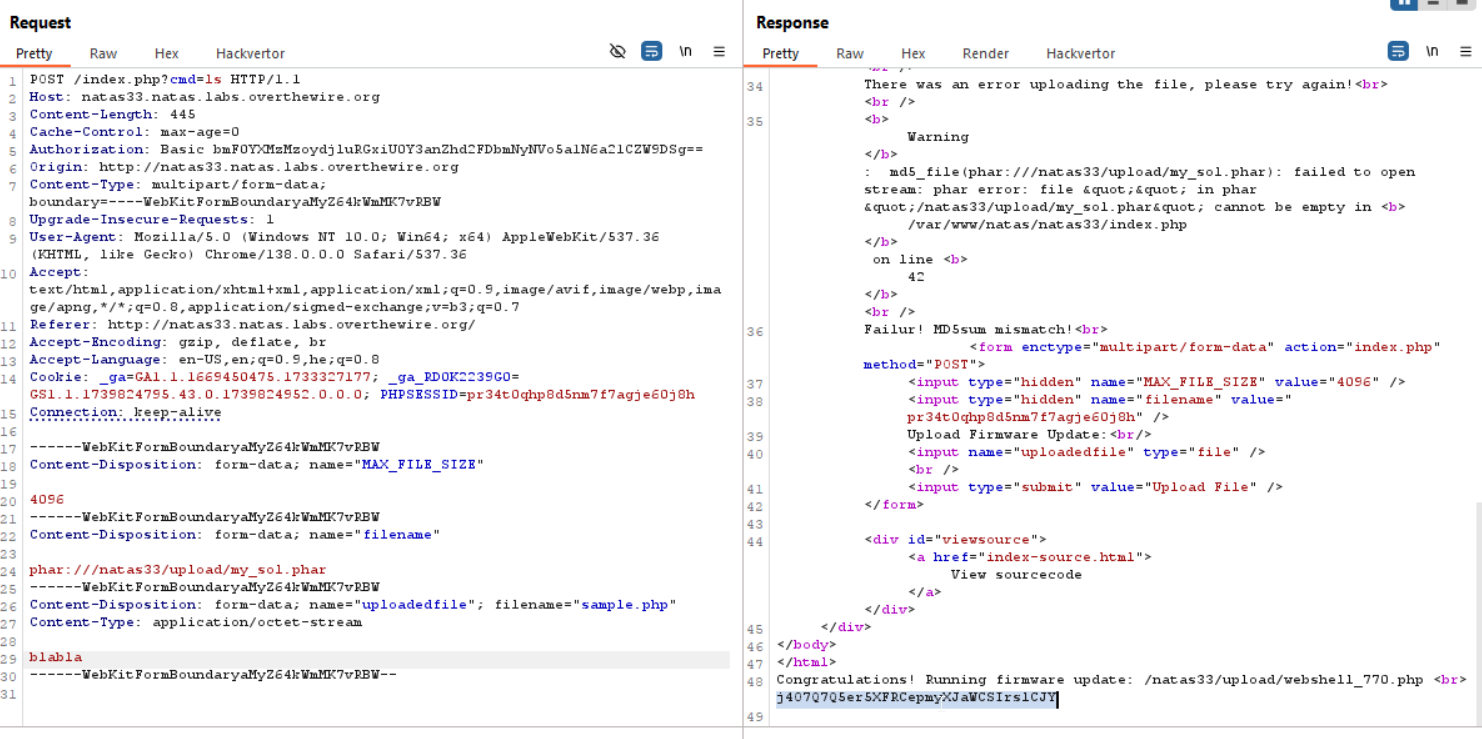Click the Authorization Basic header line
The image size is (1482, 739).
coord(366,149)
